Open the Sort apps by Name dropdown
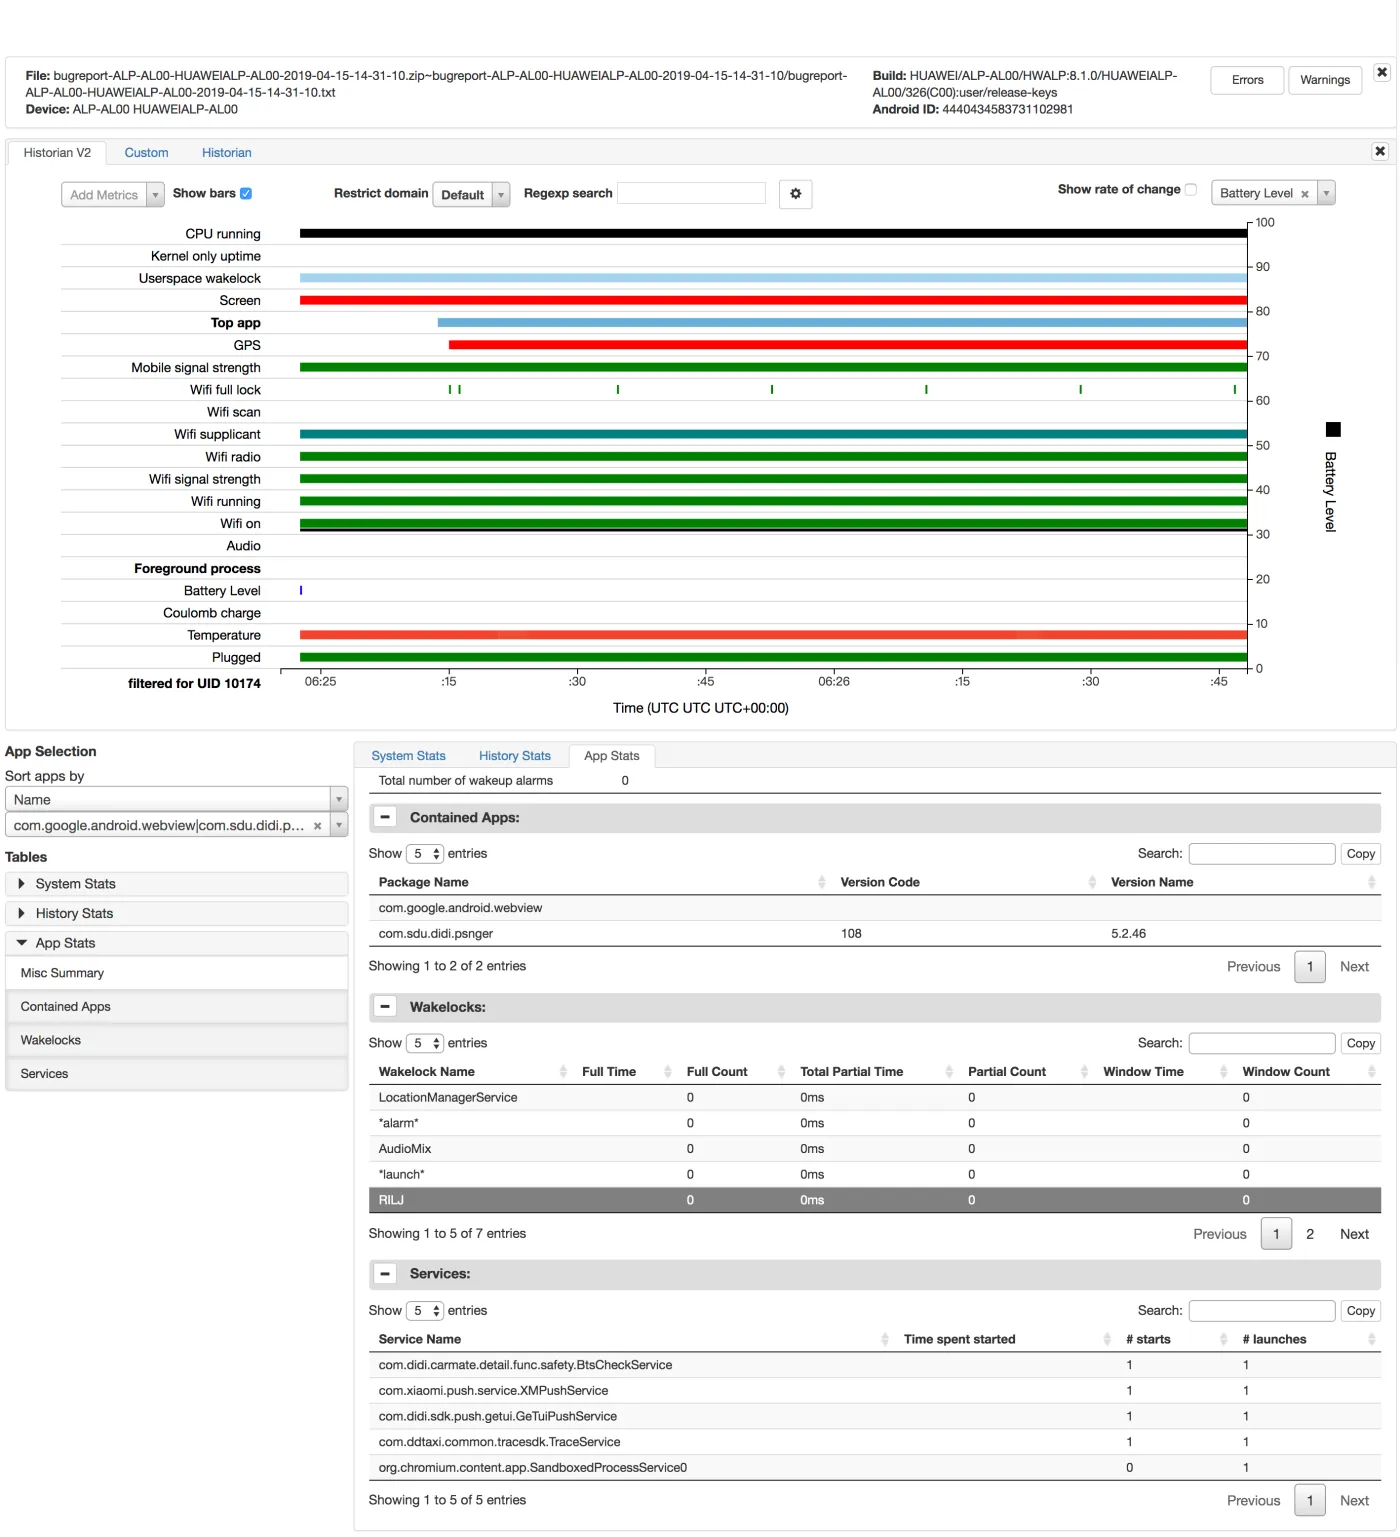Screen dimensions: 1400x1537 coord(176,800)
